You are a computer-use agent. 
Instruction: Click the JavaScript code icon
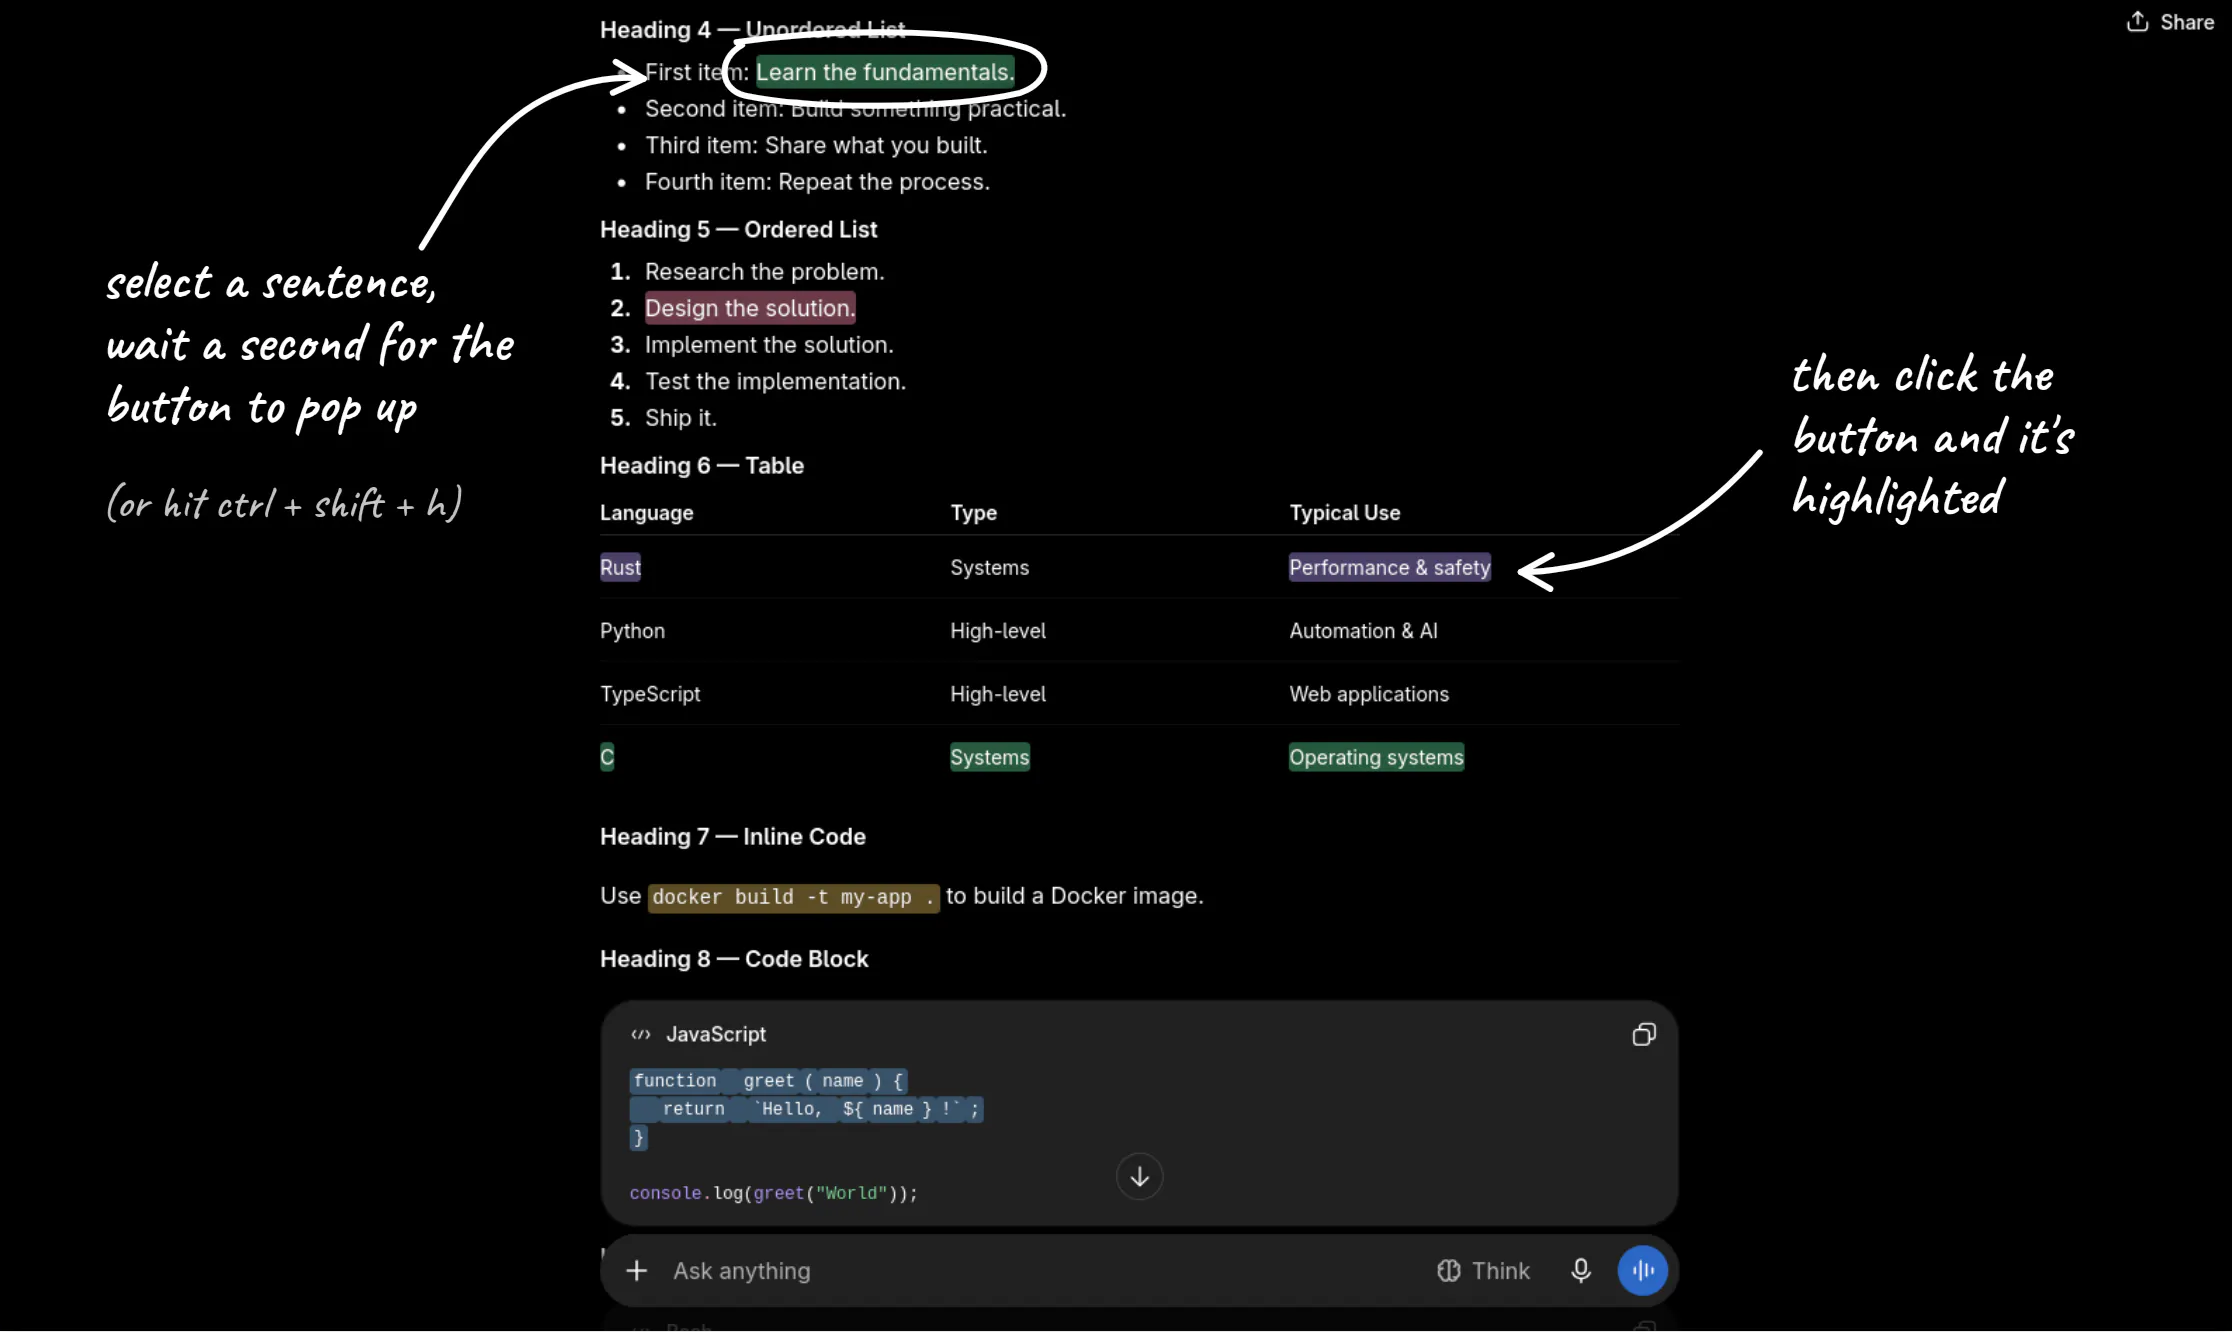(641, 1034)
